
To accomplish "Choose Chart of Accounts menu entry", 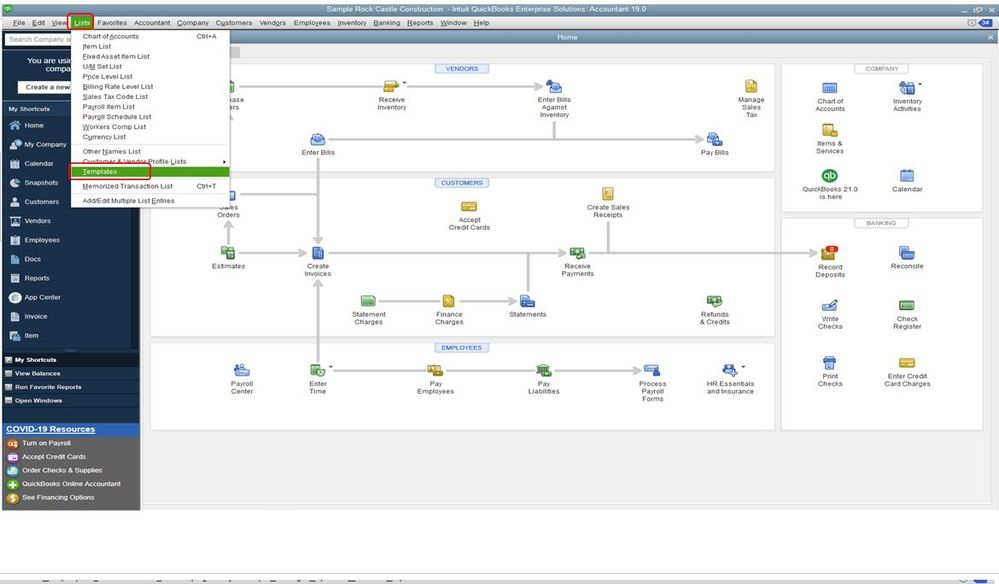I will [x=150, y=36].
